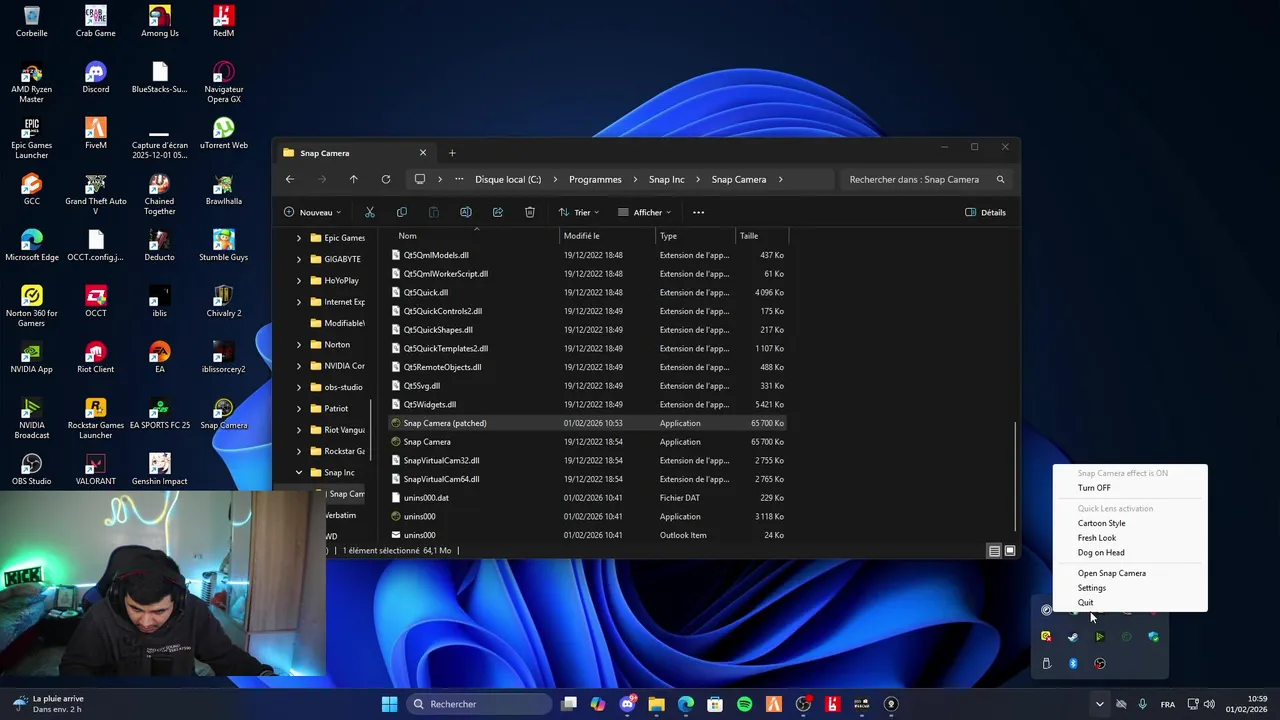
Task: Show hidden tray icons chevron
Action: (1099, 704)
